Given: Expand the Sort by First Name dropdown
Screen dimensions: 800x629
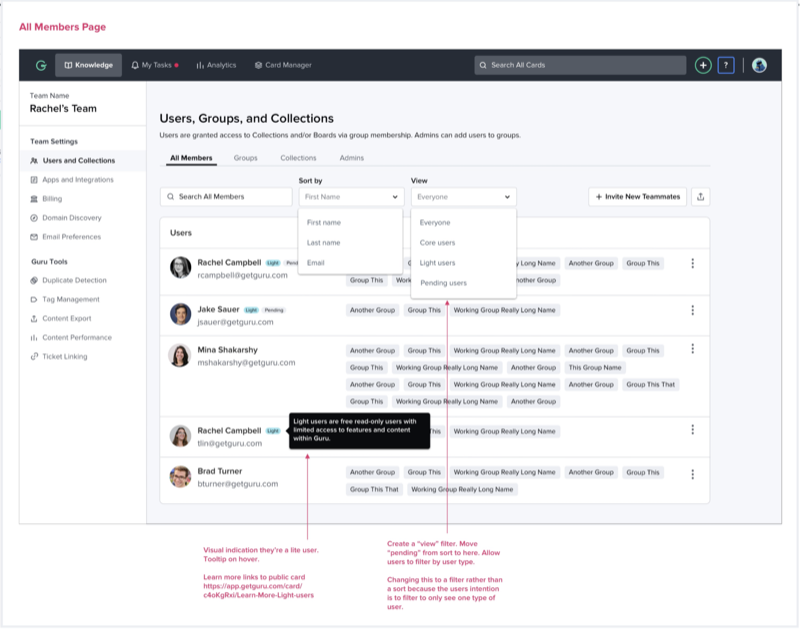Looking at the screenshot, I should (x=351, y=197).
